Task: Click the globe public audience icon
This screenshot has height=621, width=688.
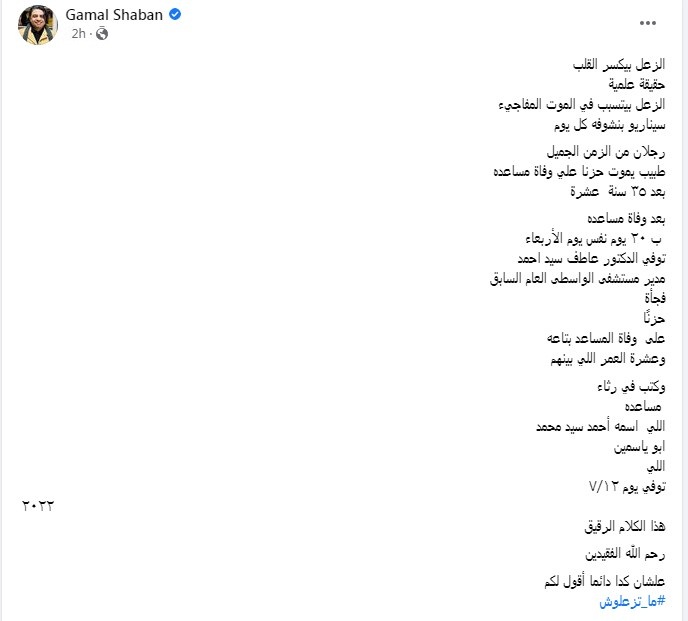Action: coord(101,34)
